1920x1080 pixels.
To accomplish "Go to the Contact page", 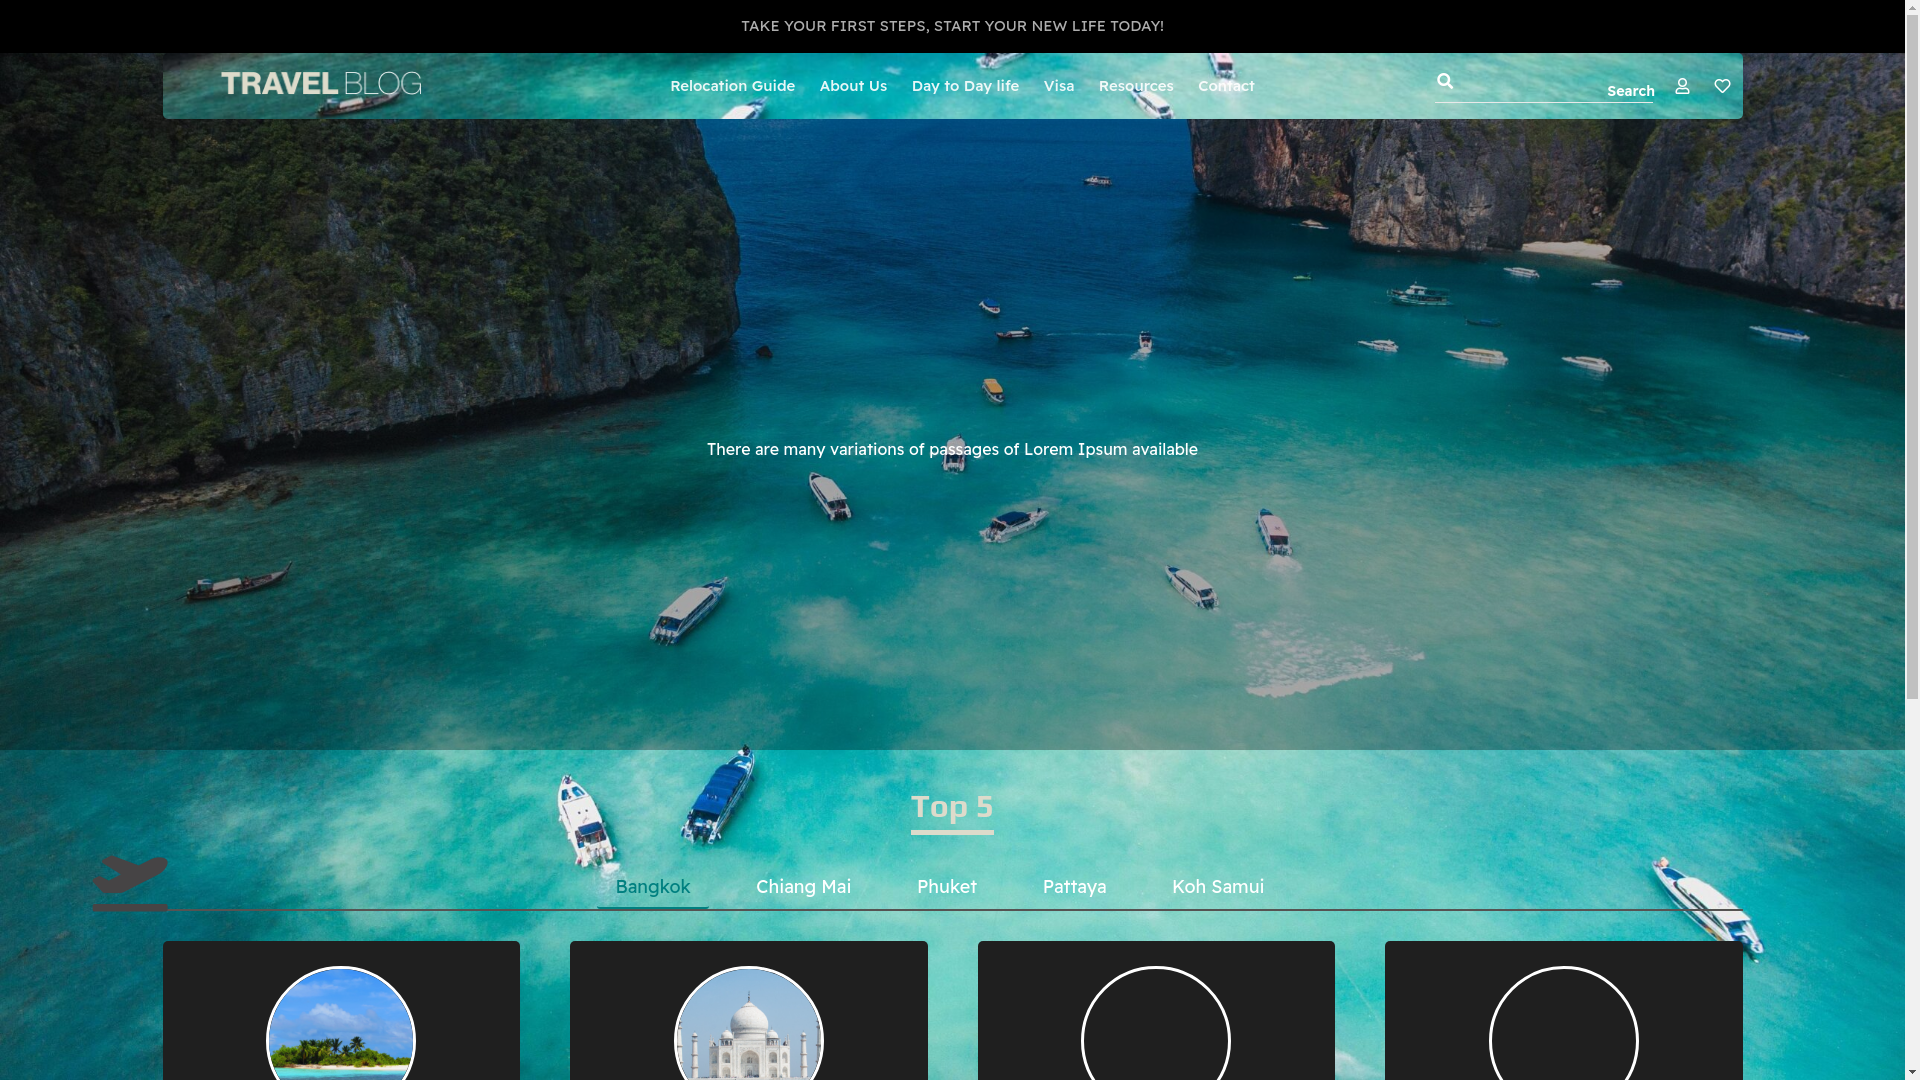I will click(1226, 86).
